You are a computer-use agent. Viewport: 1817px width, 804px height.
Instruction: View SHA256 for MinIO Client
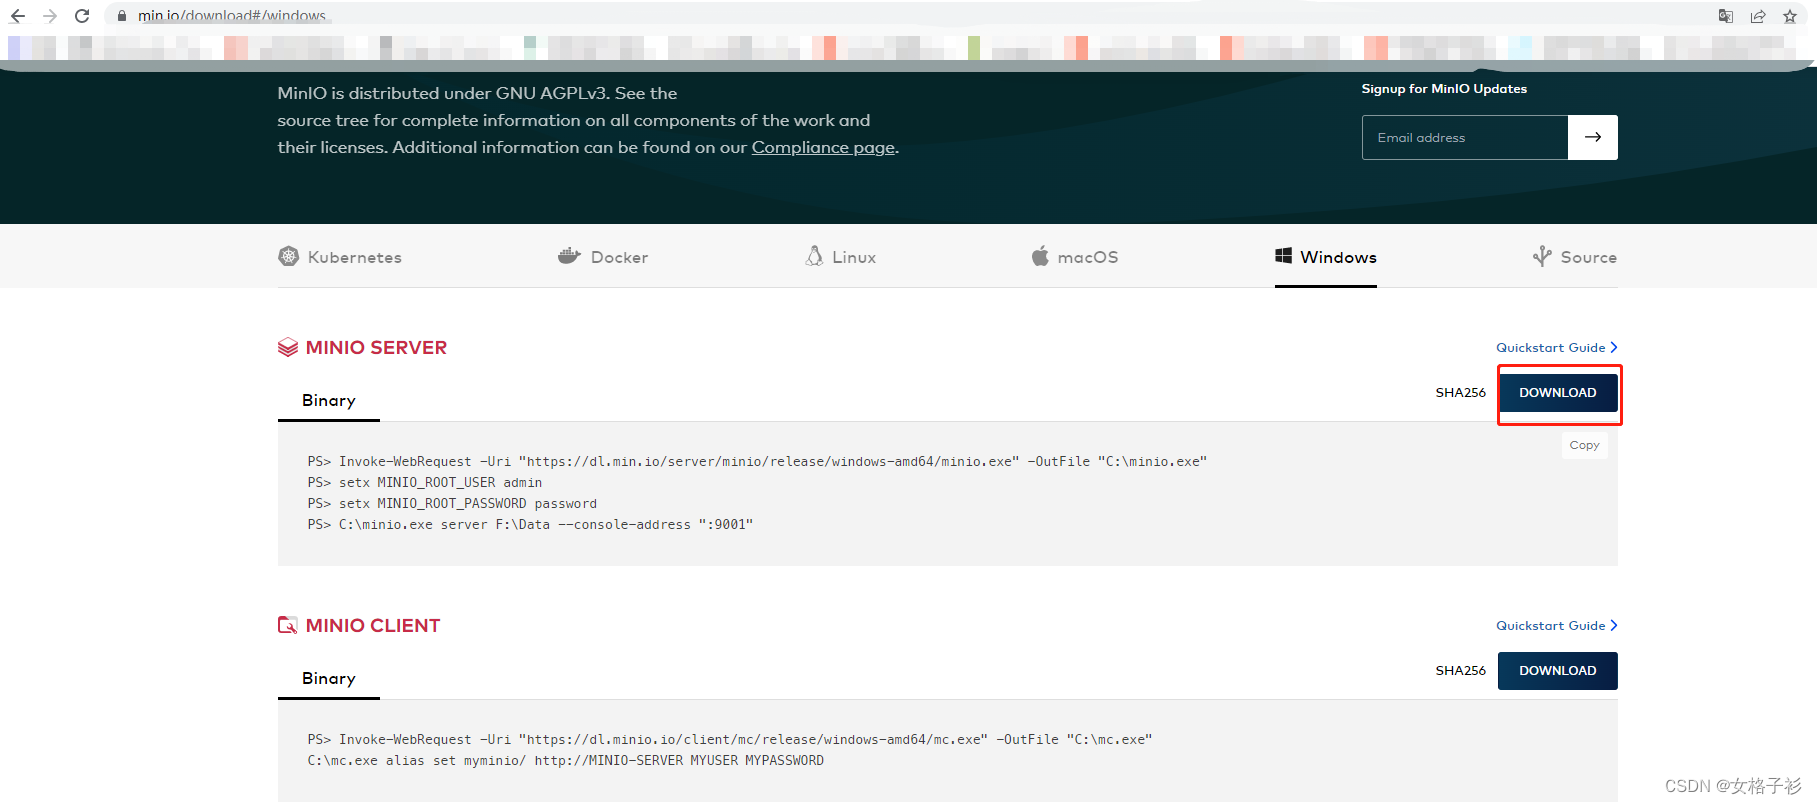[1461, 671]
